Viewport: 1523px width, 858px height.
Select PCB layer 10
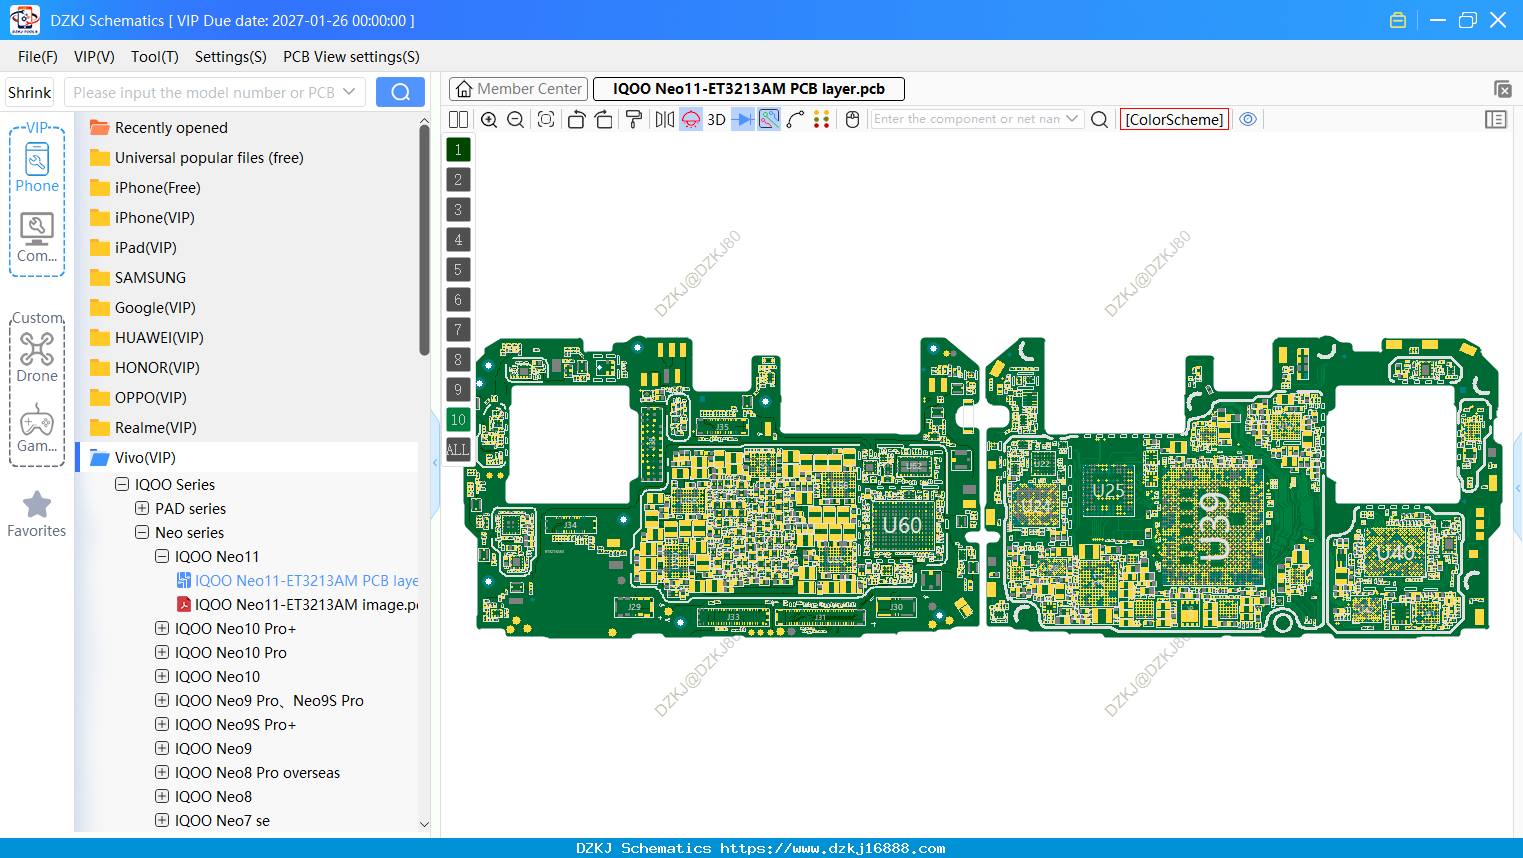(x=458, y=420)
